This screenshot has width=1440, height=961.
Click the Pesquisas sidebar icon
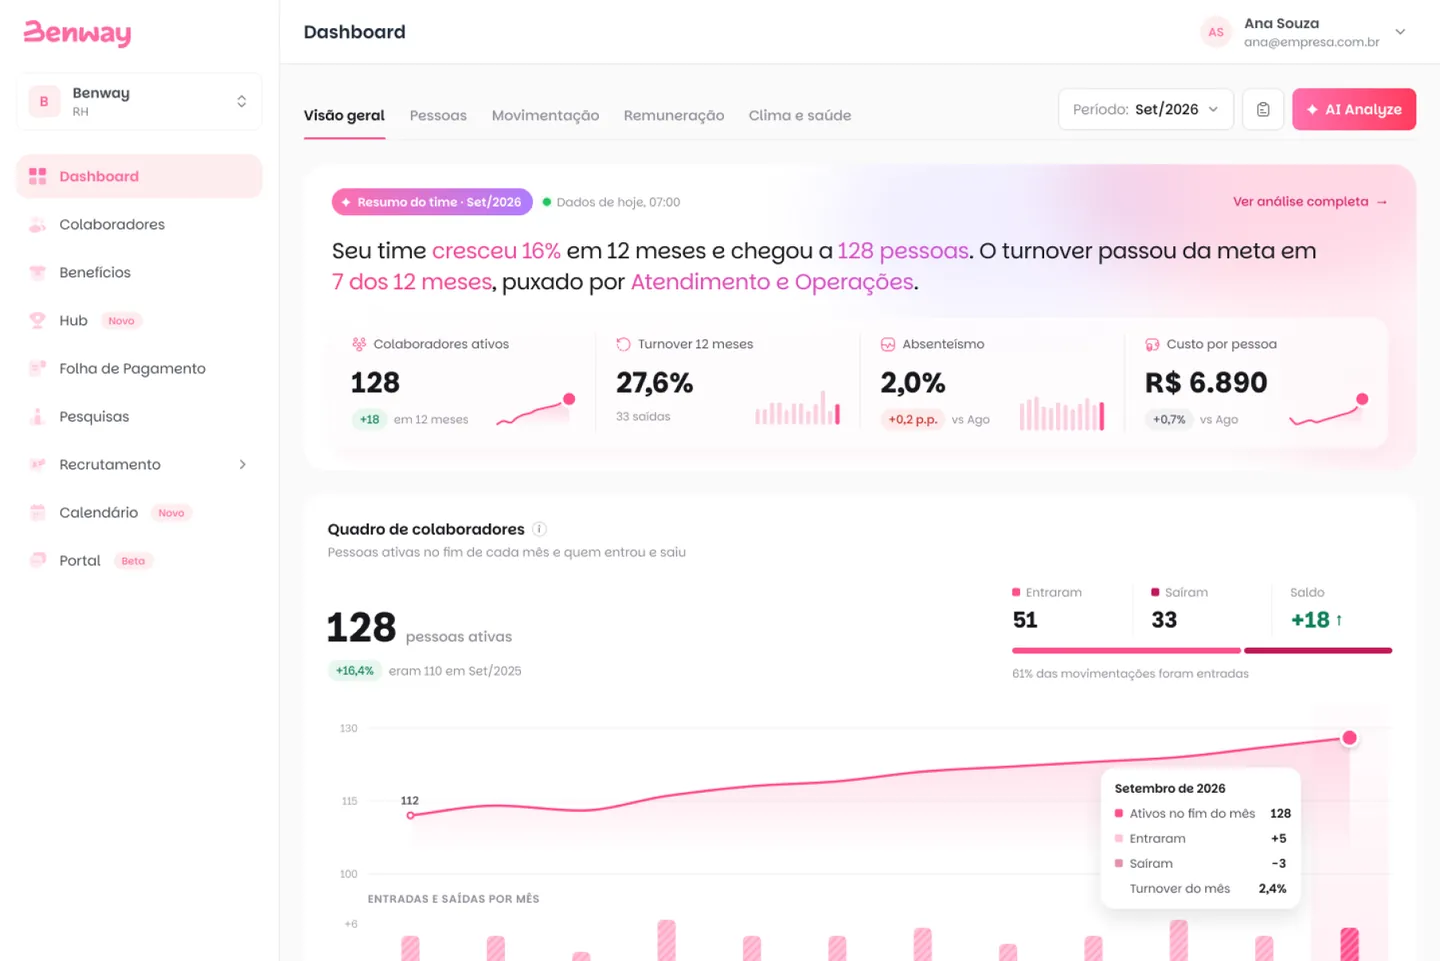click(x=38, y=416)
